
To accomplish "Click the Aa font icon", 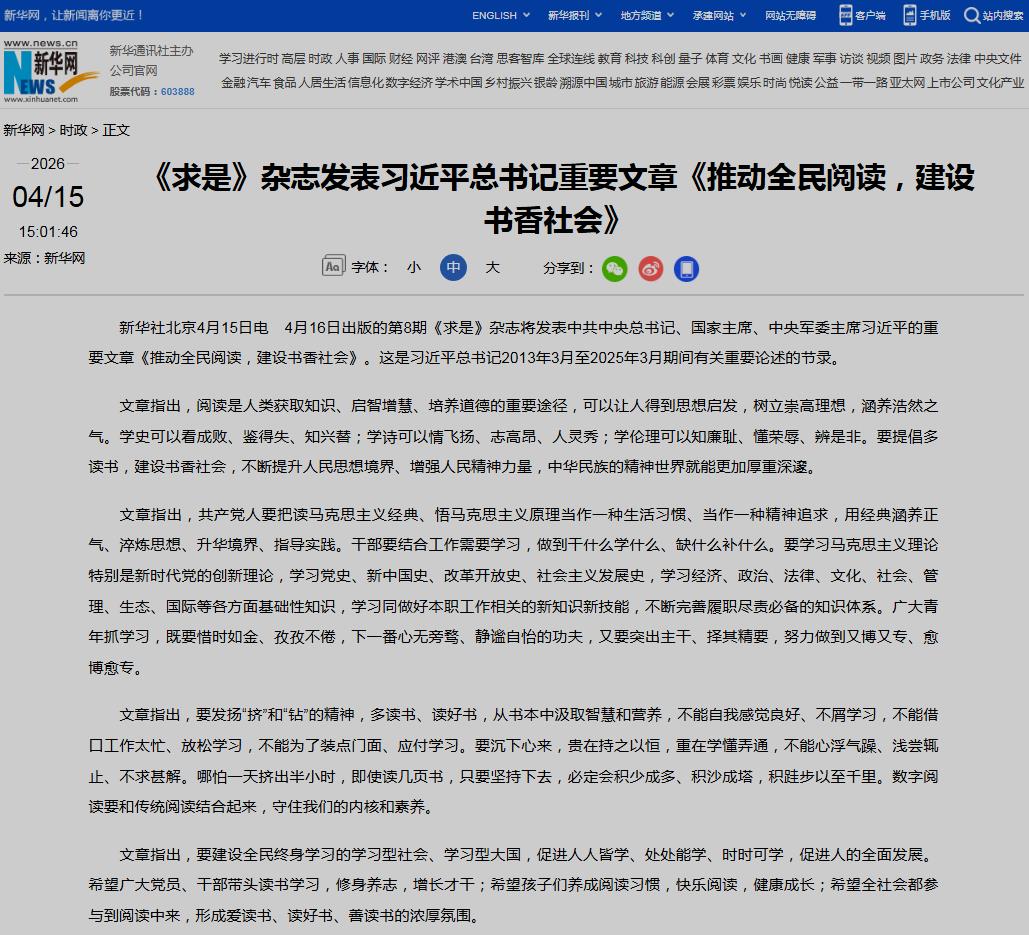I will 333,267.
